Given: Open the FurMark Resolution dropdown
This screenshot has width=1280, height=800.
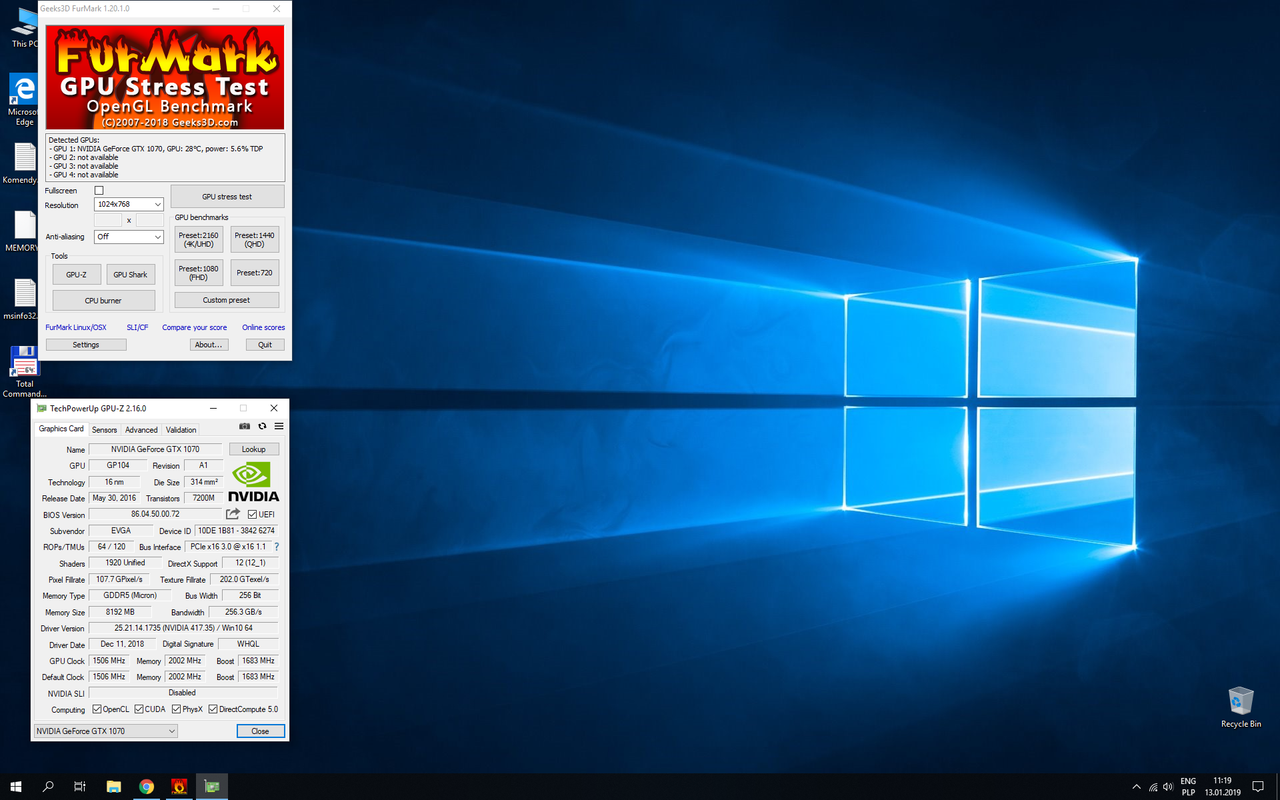Looking at the screenshot, I should 129,204.
